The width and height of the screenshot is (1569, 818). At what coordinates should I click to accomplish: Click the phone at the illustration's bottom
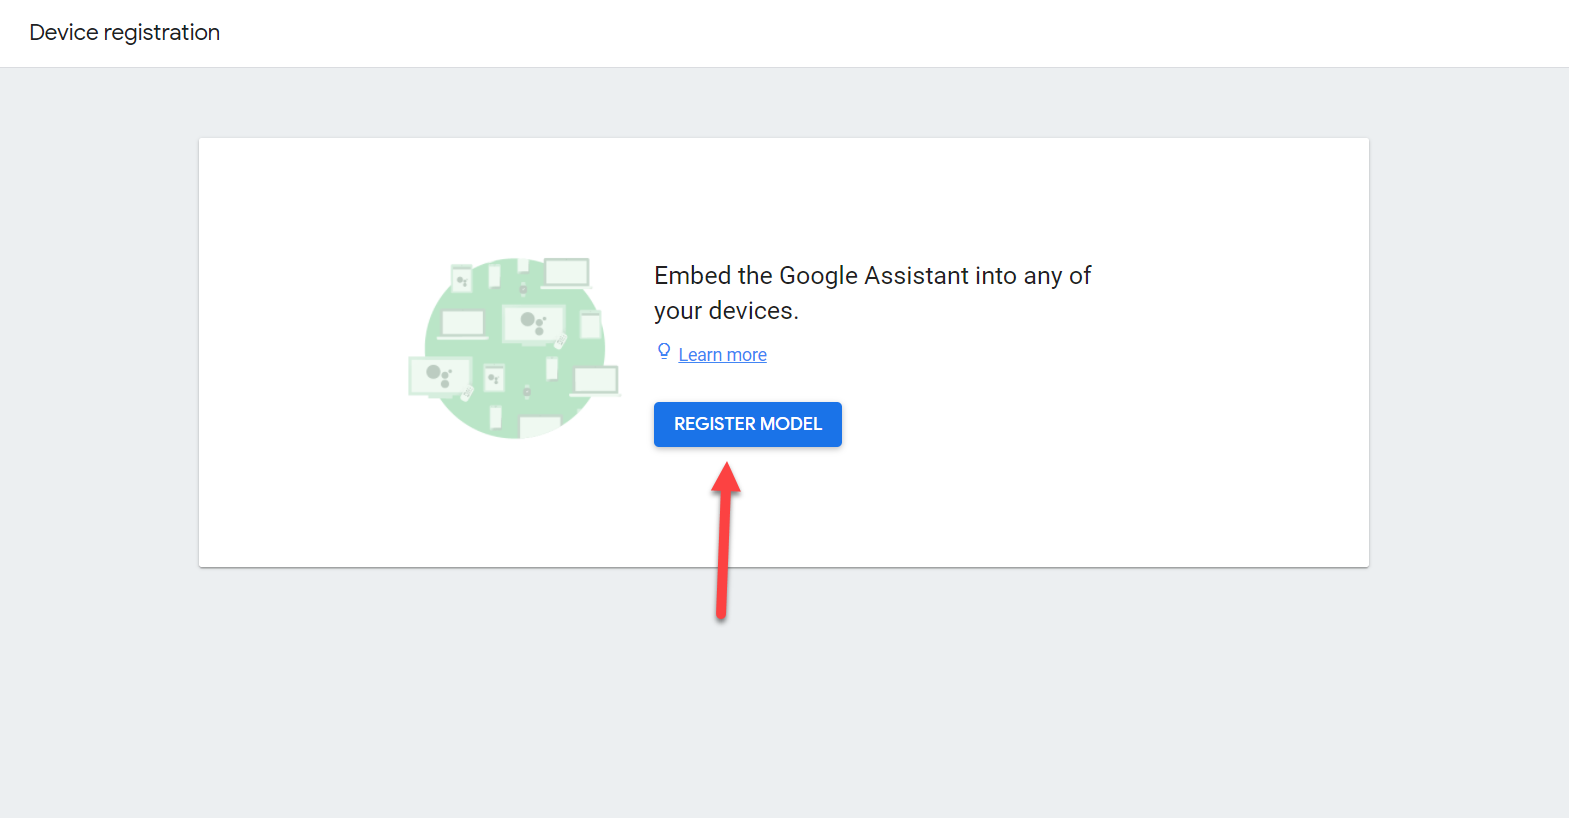495,417
